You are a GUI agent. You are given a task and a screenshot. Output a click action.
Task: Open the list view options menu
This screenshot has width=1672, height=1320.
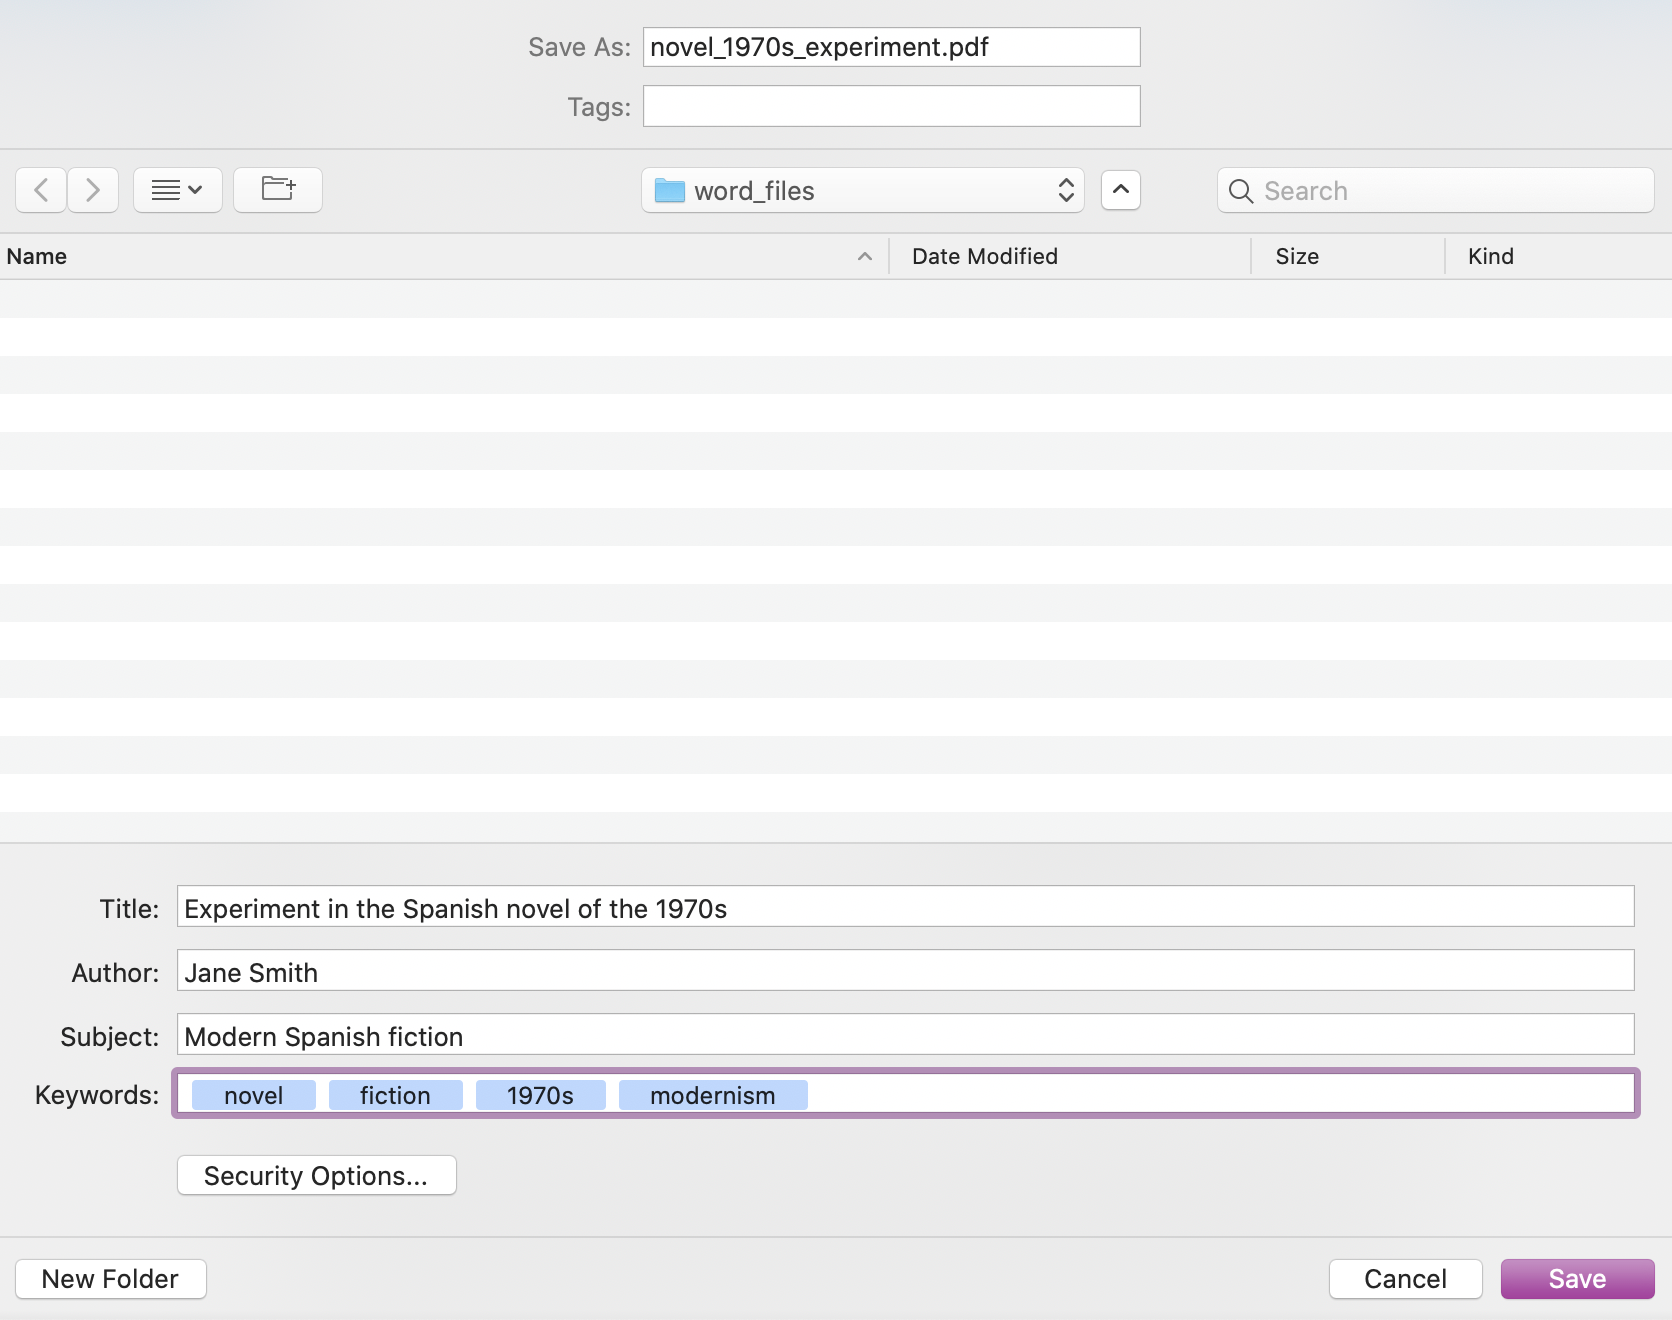click(x=177, y=190)
